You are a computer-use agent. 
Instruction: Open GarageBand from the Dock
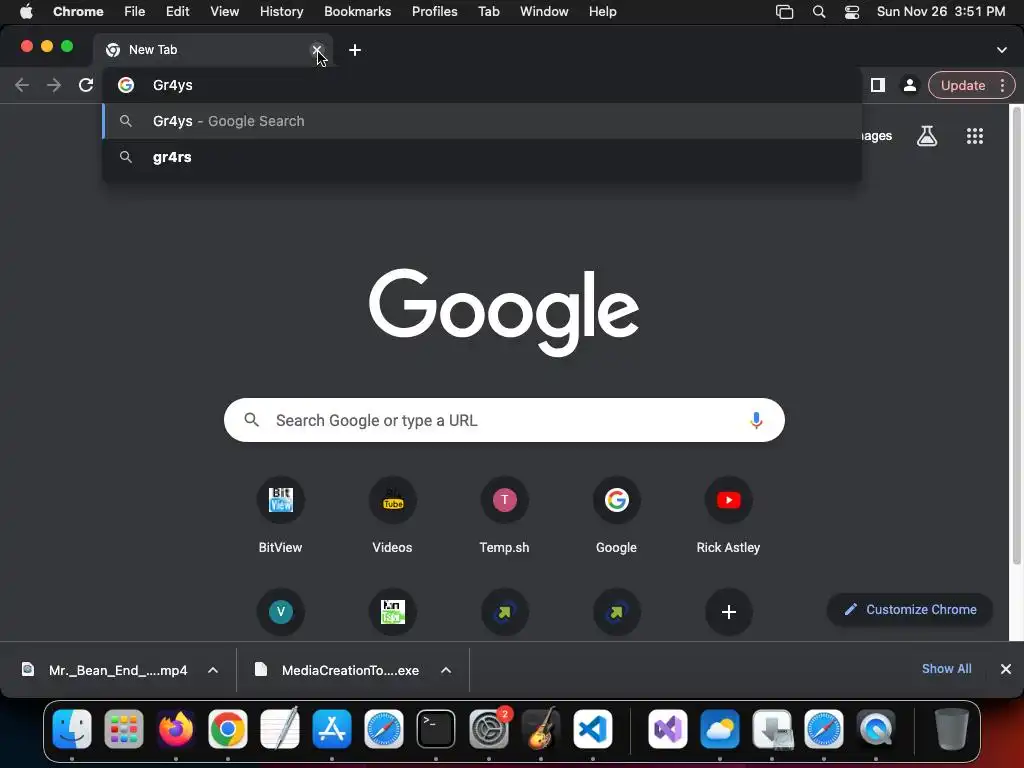[x=541, y=729]
